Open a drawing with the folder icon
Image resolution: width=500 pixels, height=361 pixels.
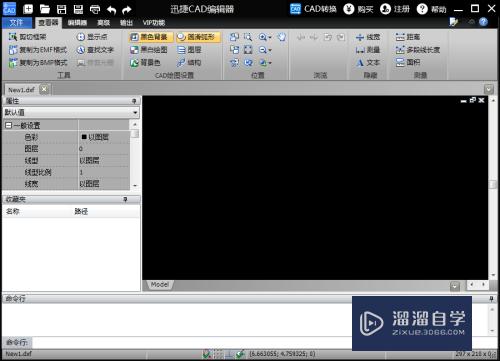[x=45, y=9]
